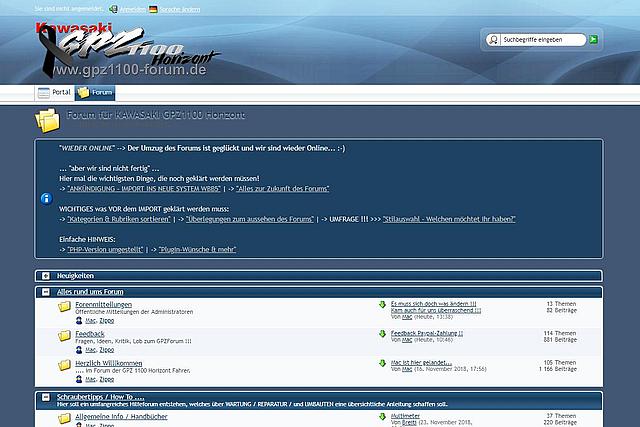Click green arrow beside Mac ist hier gelandet
Viewport: 640px width, 427px height.
pos(382,363)
